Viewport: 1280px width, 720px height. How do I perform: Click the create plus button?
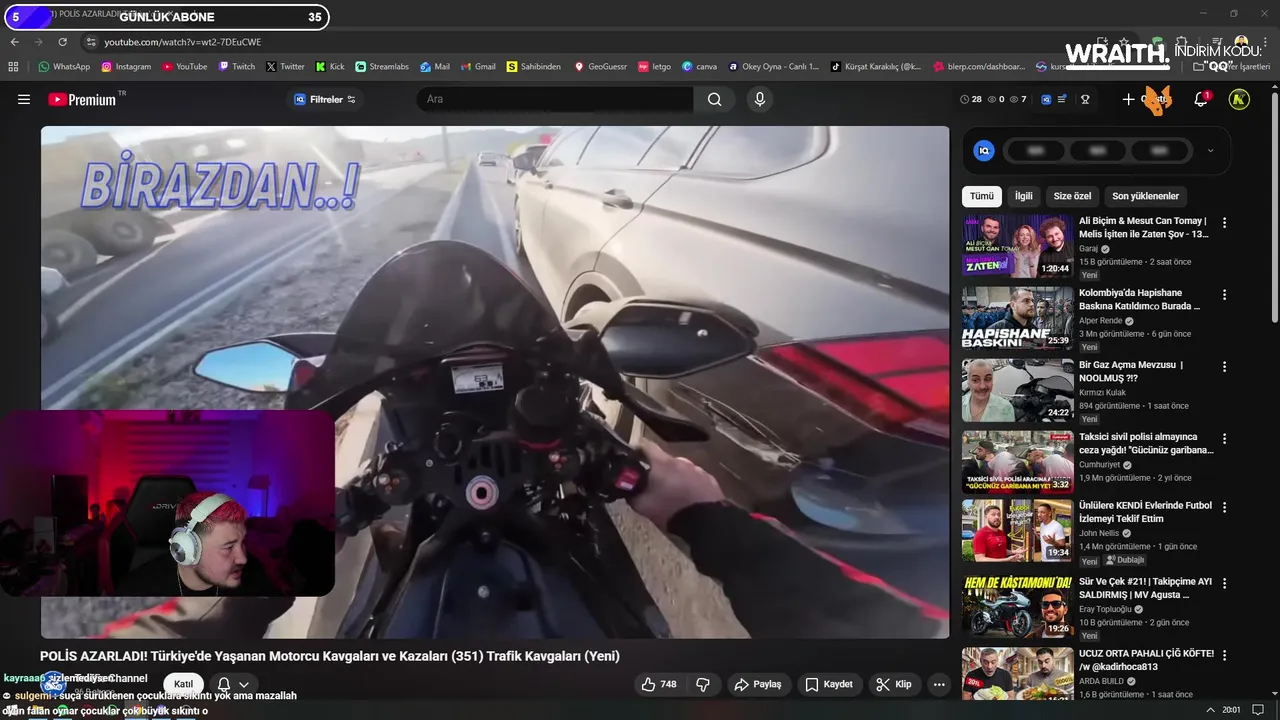pos(1128,99)
